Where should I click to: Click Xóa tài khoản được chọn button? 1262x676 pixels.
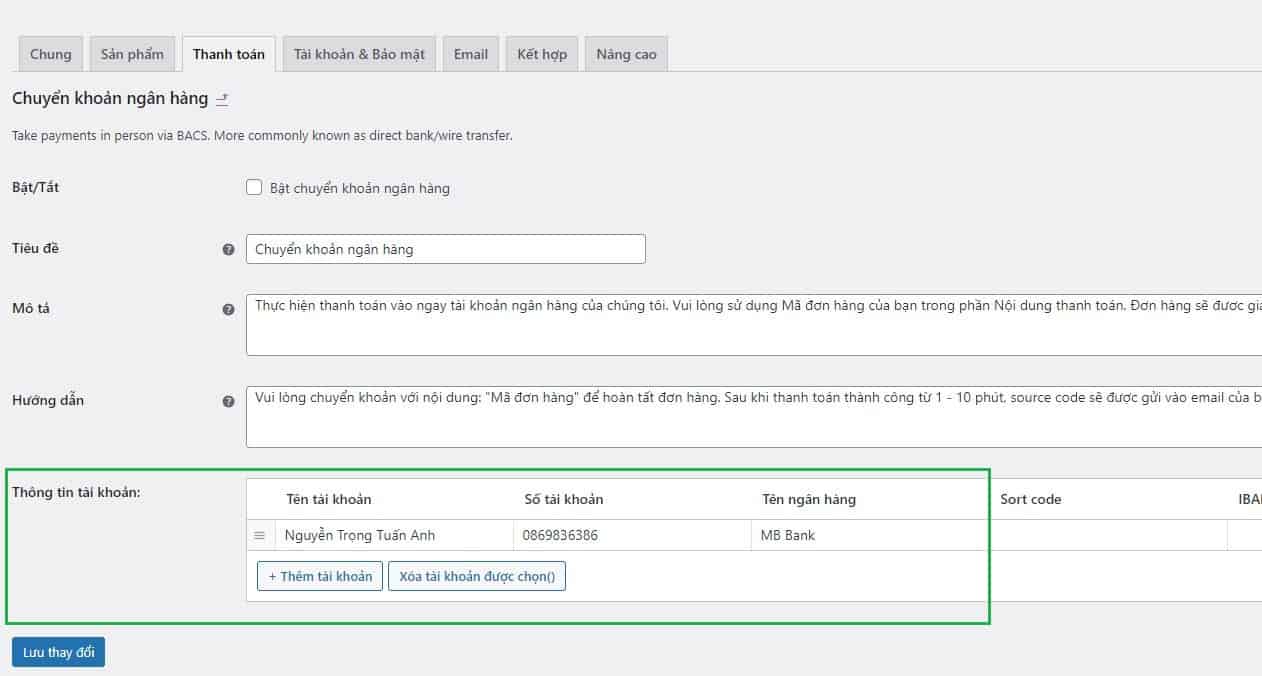(477, 576)
